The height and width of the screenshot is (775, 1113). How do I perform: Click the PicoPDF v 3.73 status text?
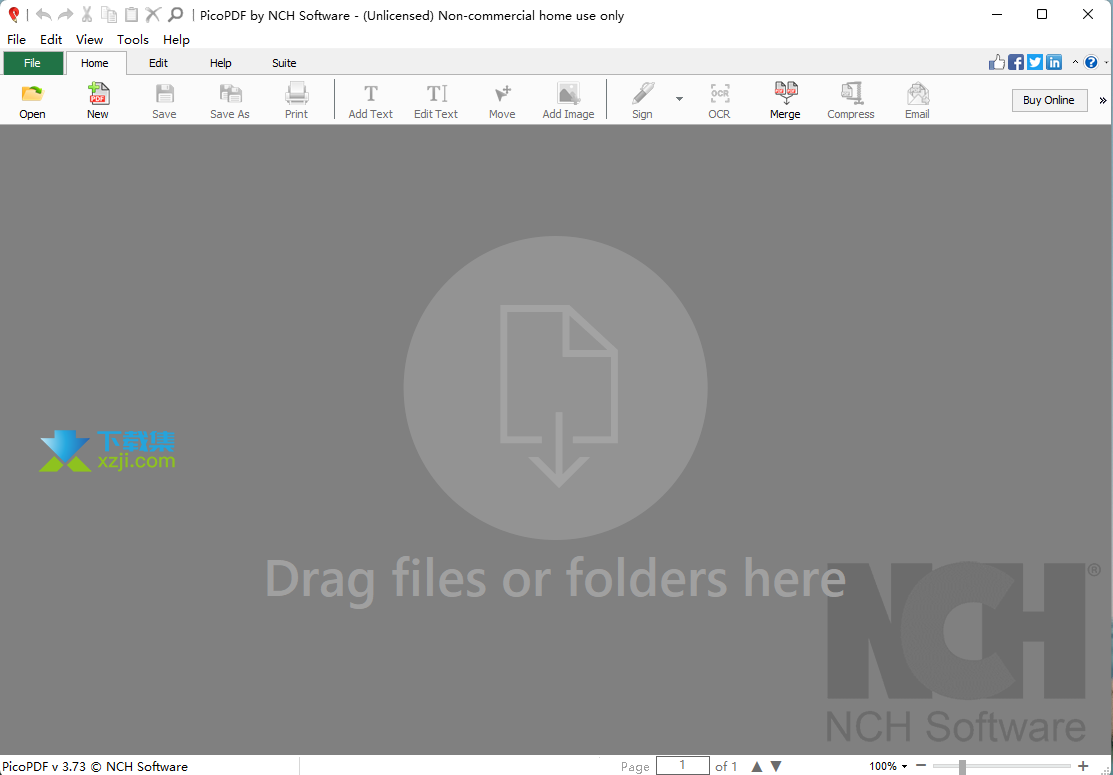click(94, 766)
